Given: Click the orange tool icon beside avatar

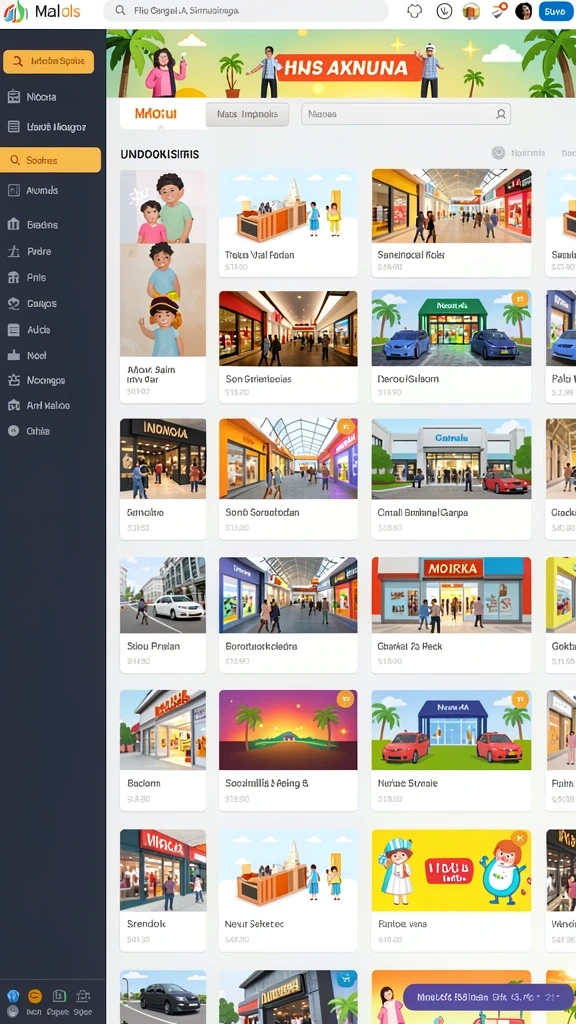Looking at the screenshot, I should point(499,10).
